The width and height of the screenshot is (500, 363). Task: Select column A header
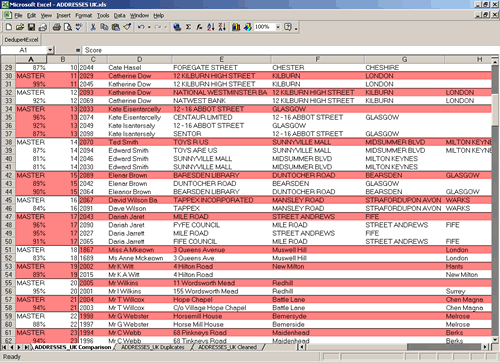tap(31, 59)
